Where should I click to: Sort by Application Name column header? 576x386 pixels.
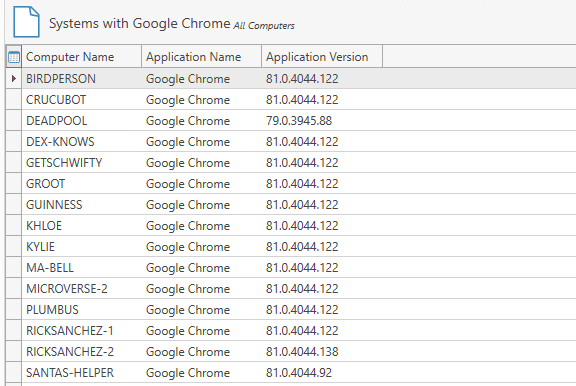click(202, 57)
